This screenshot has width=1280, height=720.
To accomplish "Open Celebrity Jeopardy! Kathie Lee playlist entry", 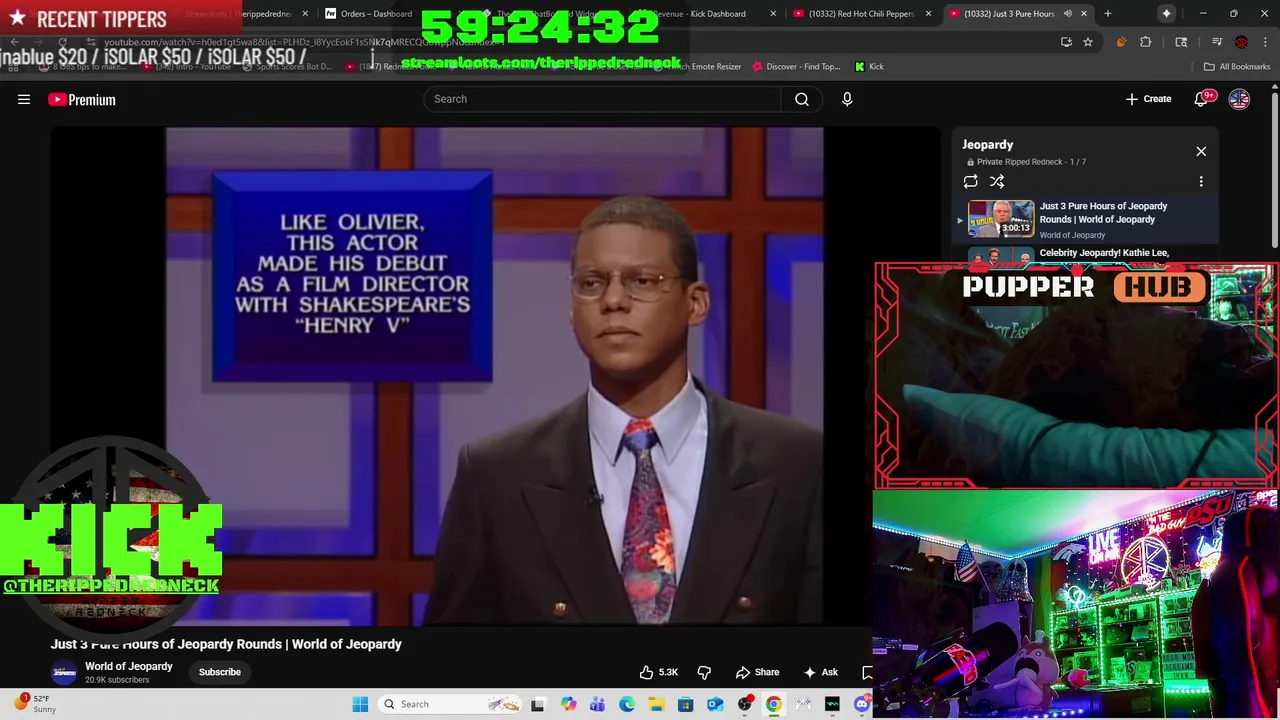I will pyautogui.click(x=1104, y=253).
